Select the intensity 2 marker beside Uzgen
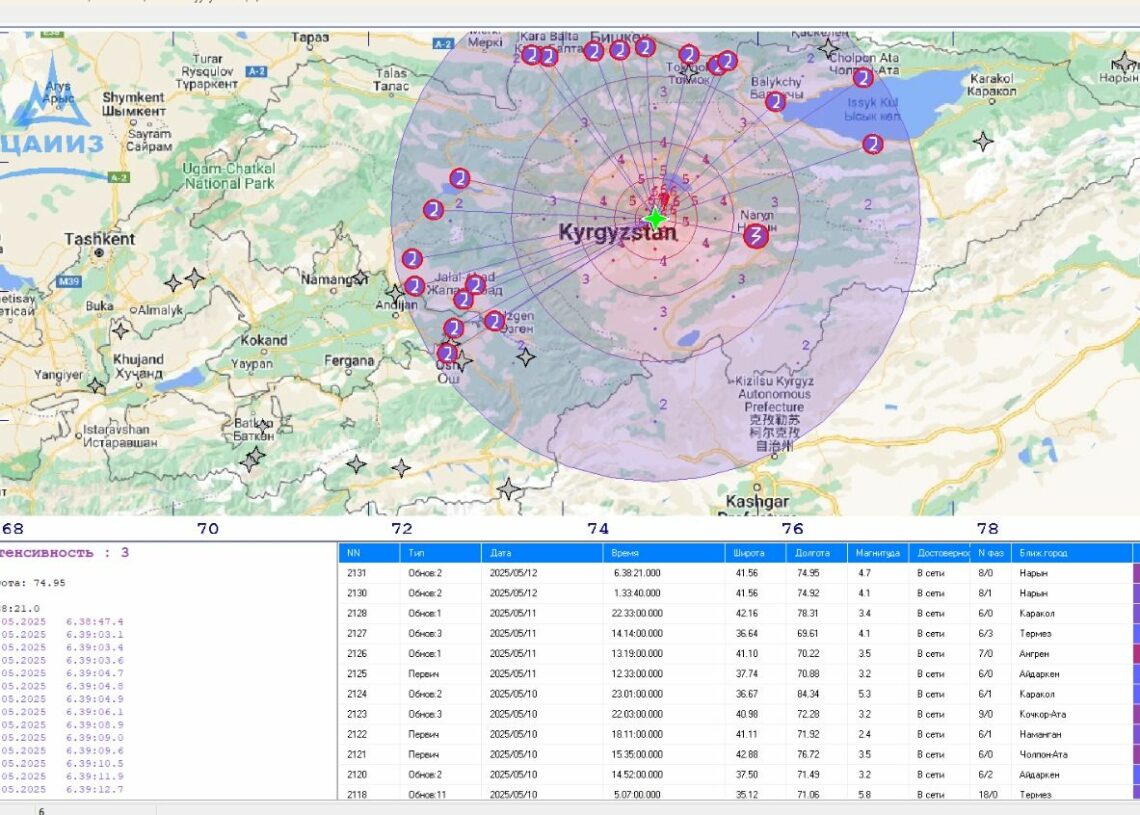The height and width of the screenshot is (815, 1140). click(x=494, y=321)
